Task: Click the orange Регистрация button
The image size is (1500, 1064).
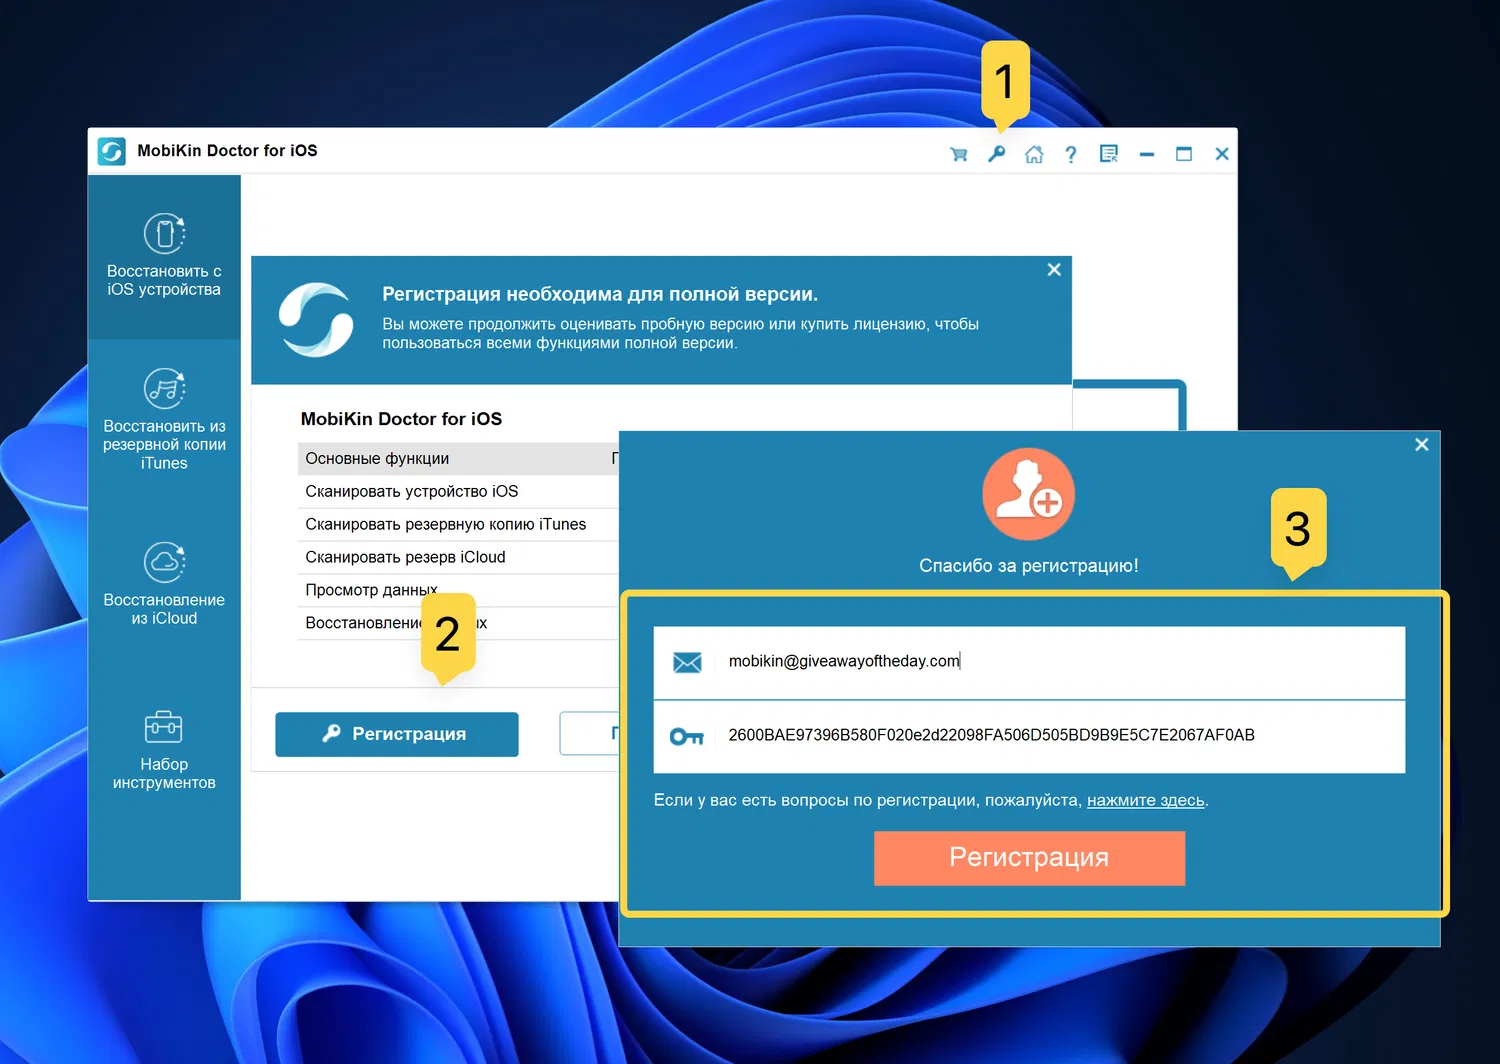Action: click(1029, 858)
